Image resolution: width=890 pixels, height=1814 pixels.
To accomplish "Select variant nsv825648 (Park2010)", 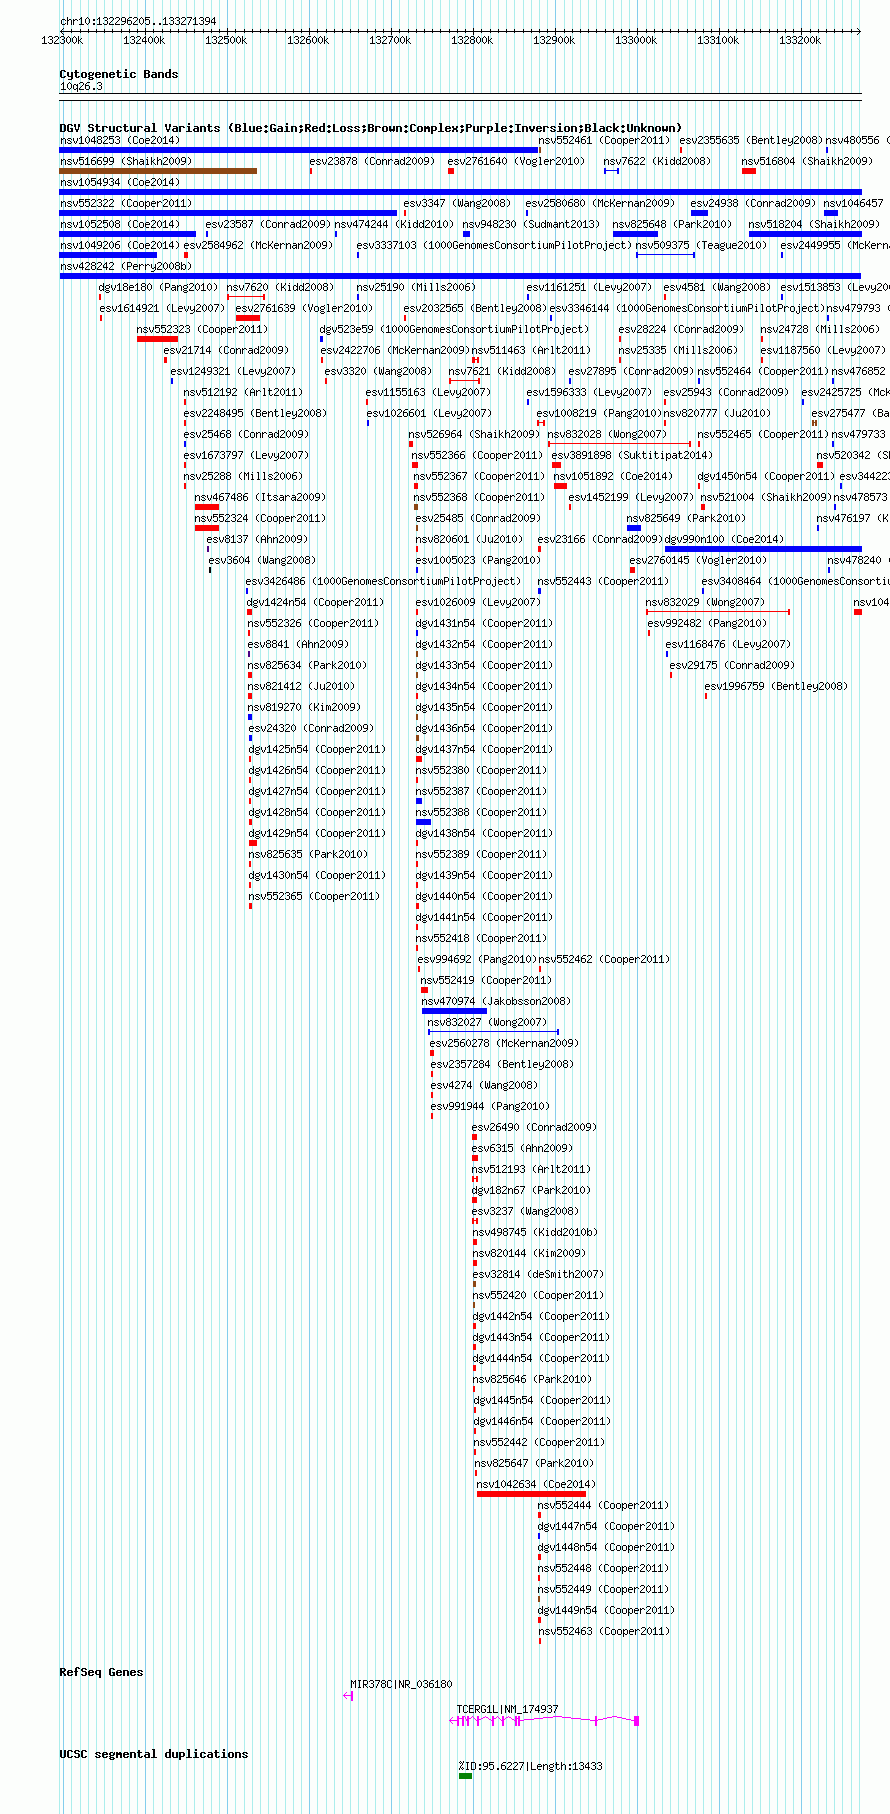I will pos(672,224).
